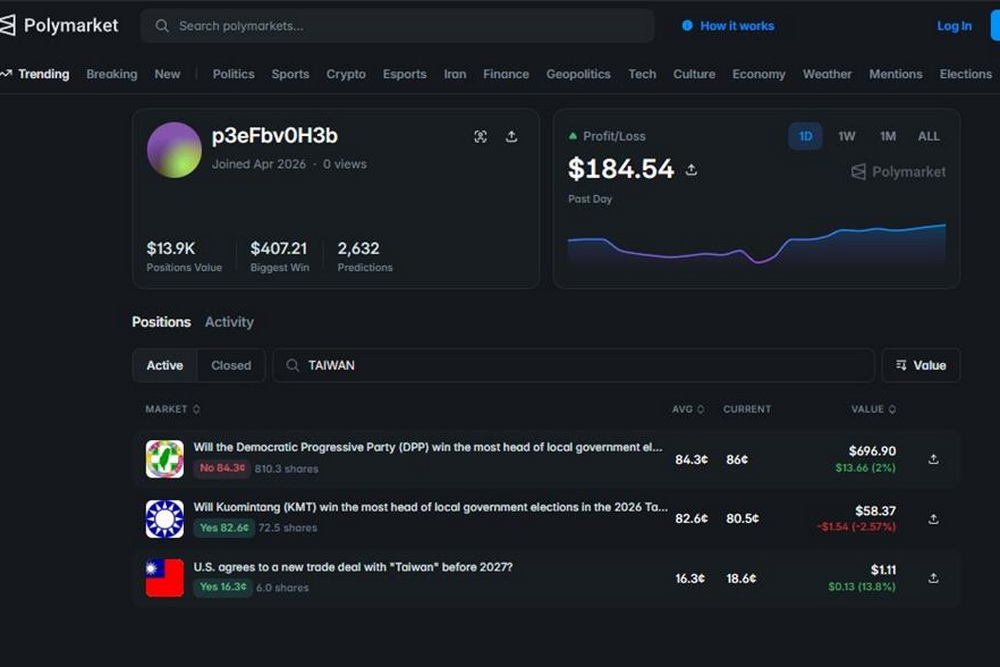Open the New category
This screenshot has height=667, width=1000.
point(167,74)
